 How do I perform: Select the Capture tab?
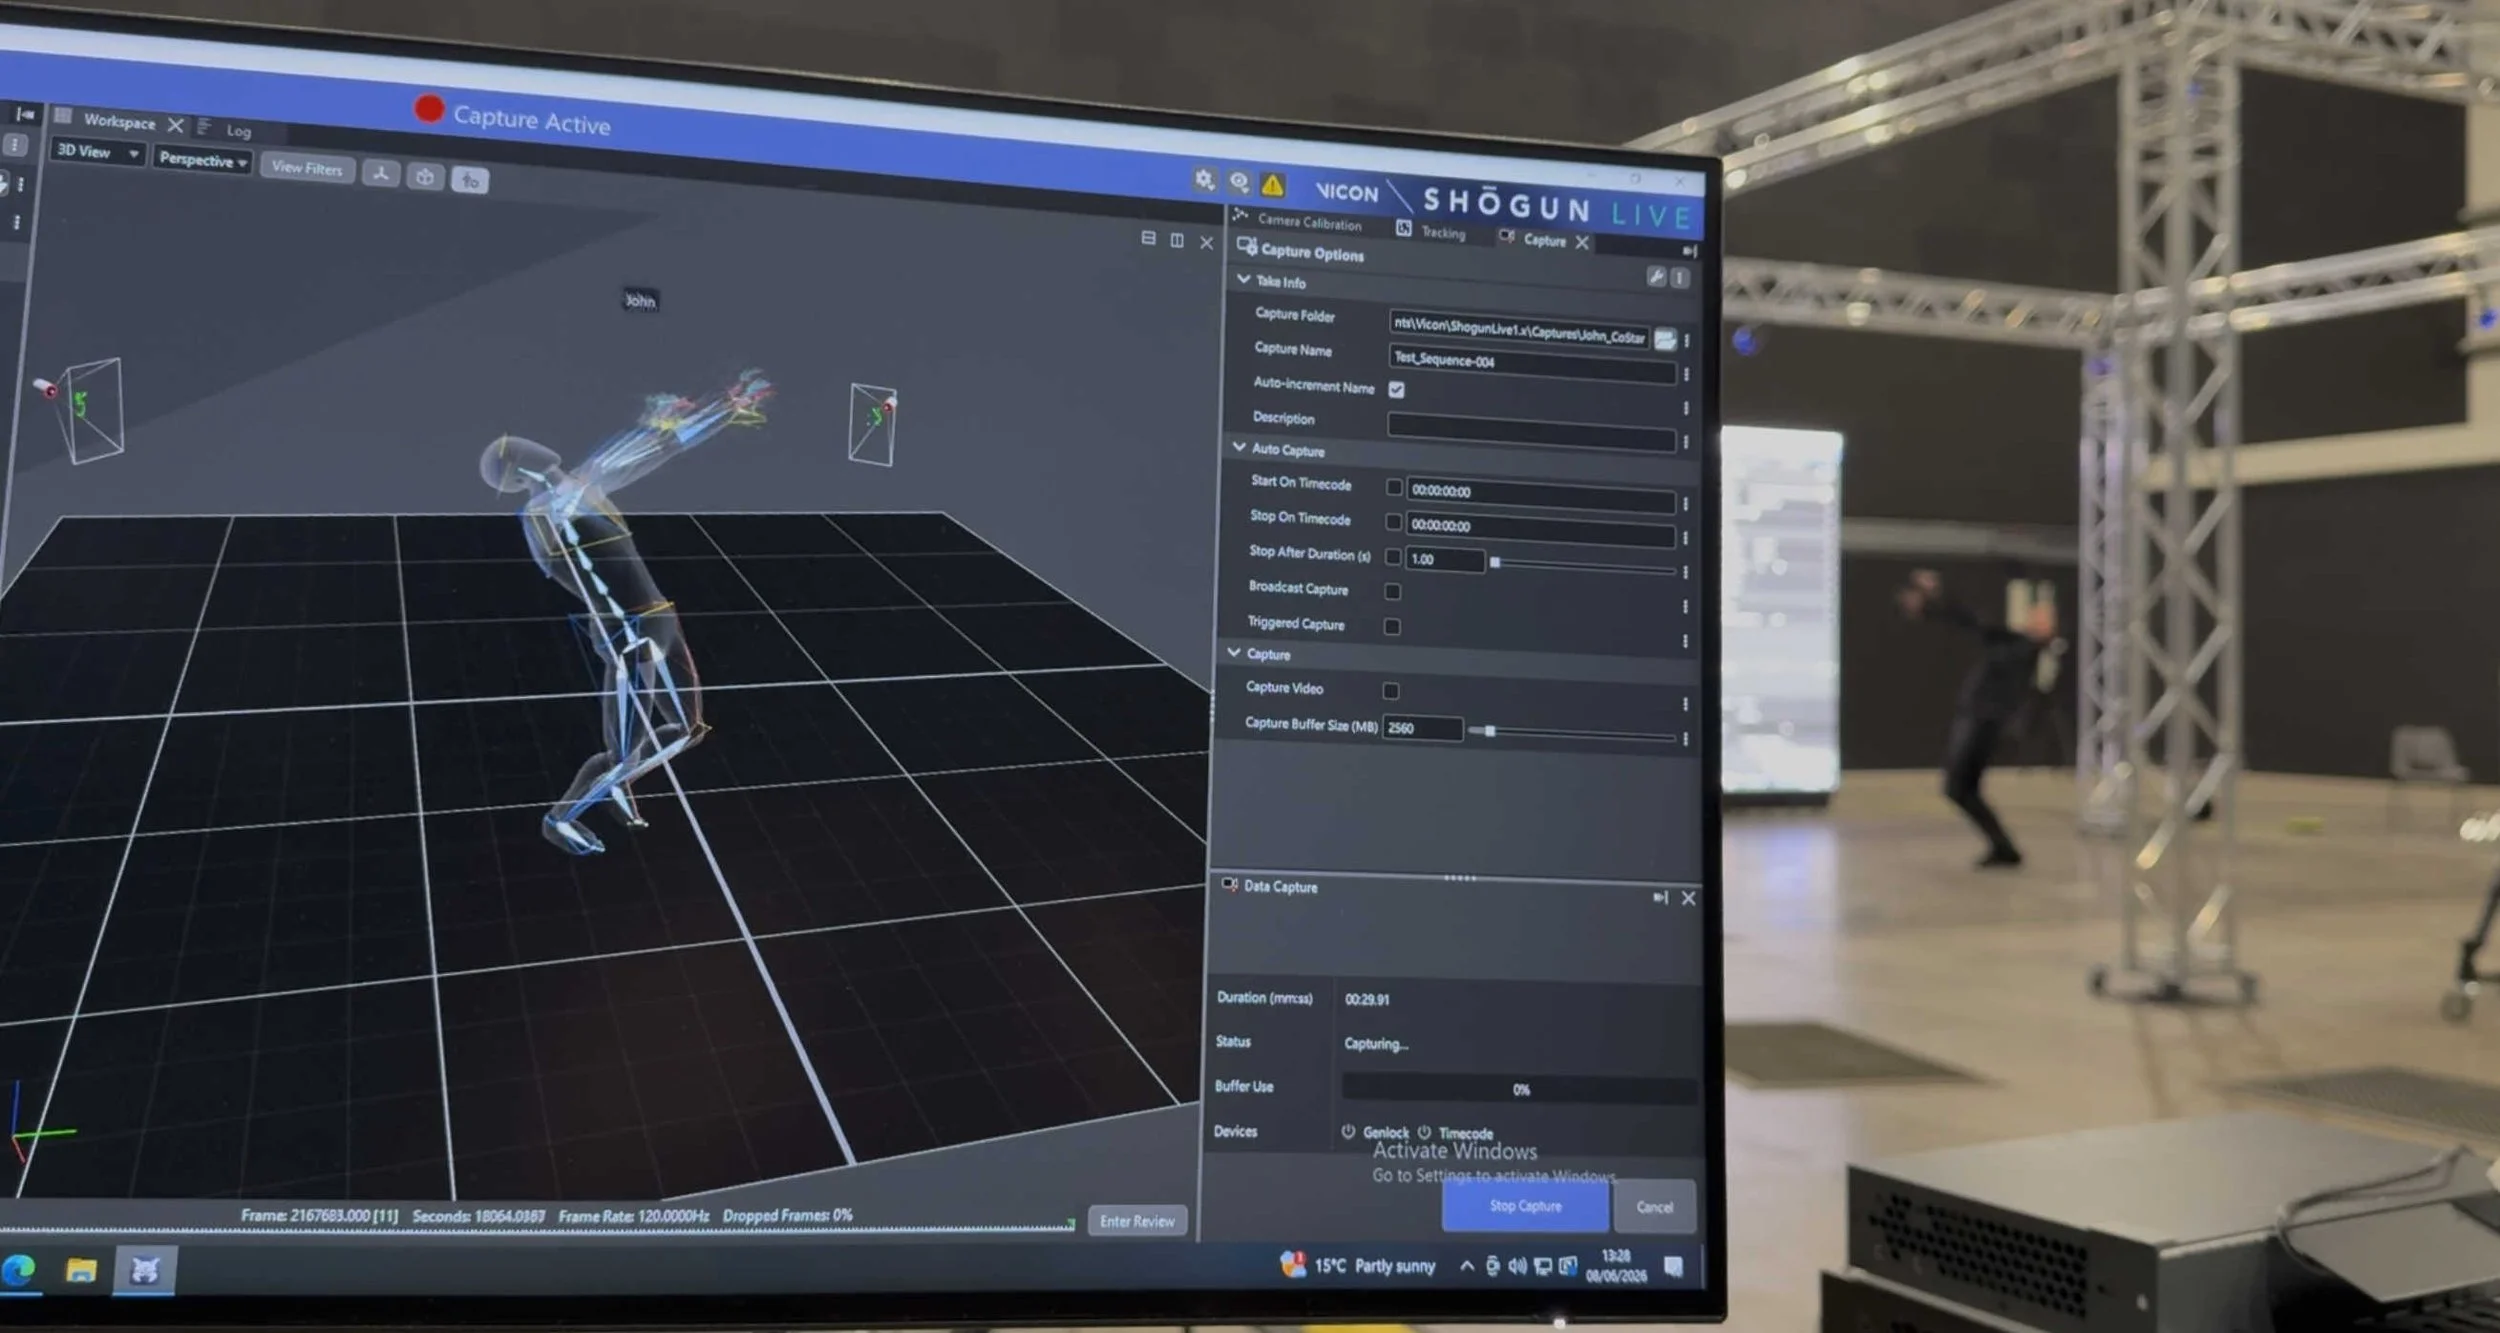(1544, 240)
